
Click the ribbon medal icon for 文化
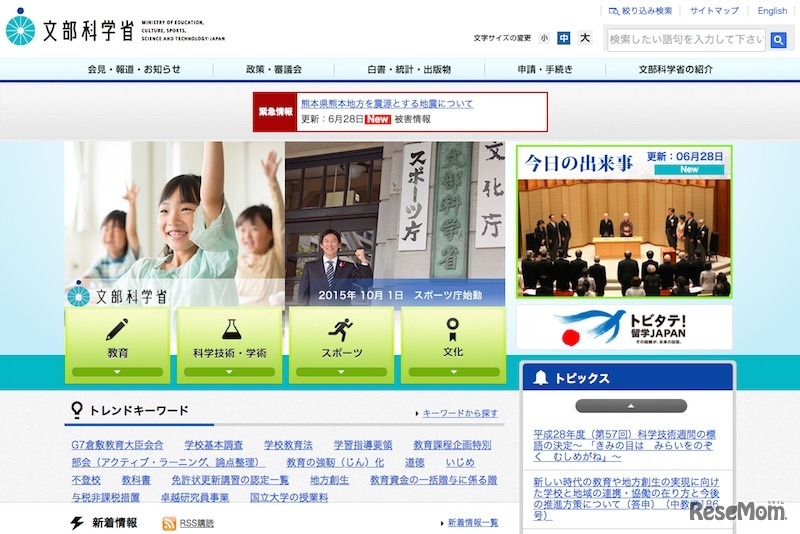tap(453, 329)
